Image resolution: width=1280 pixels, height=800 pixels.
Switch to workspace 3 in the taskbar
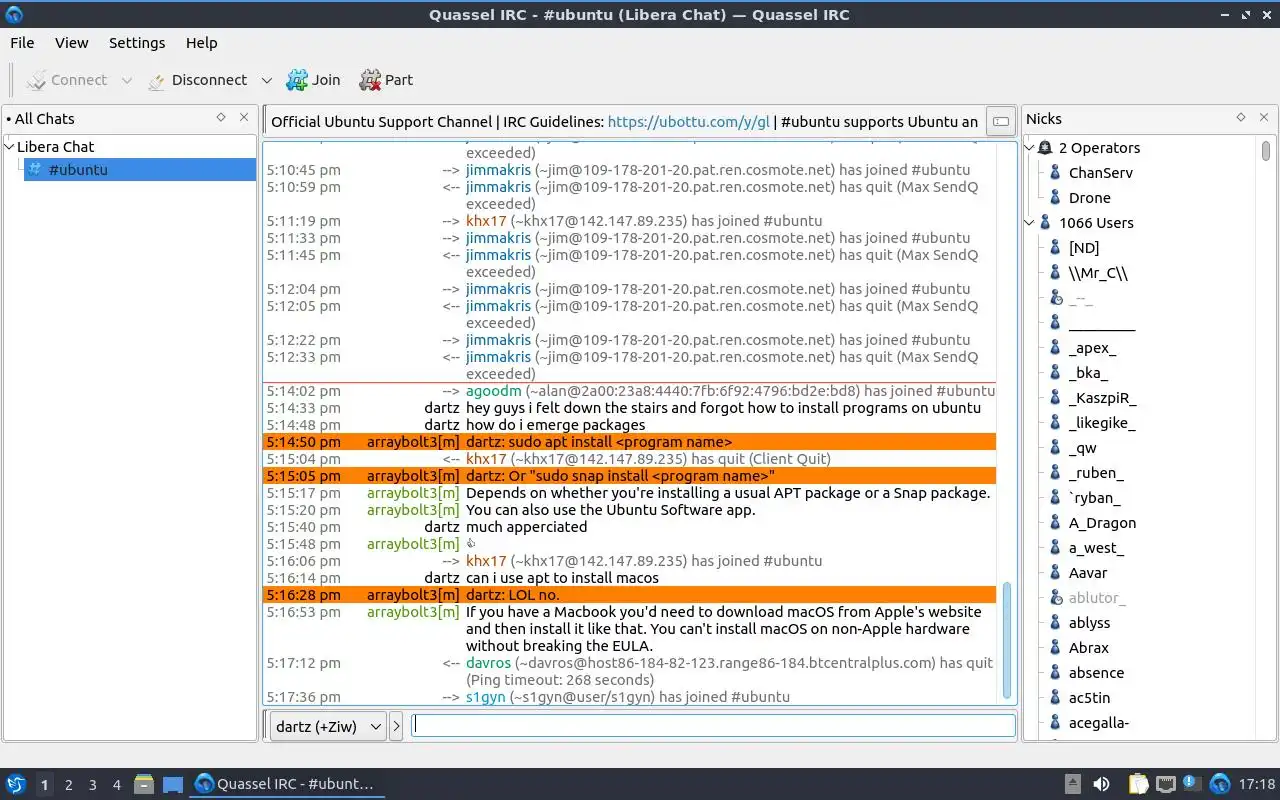92,785
